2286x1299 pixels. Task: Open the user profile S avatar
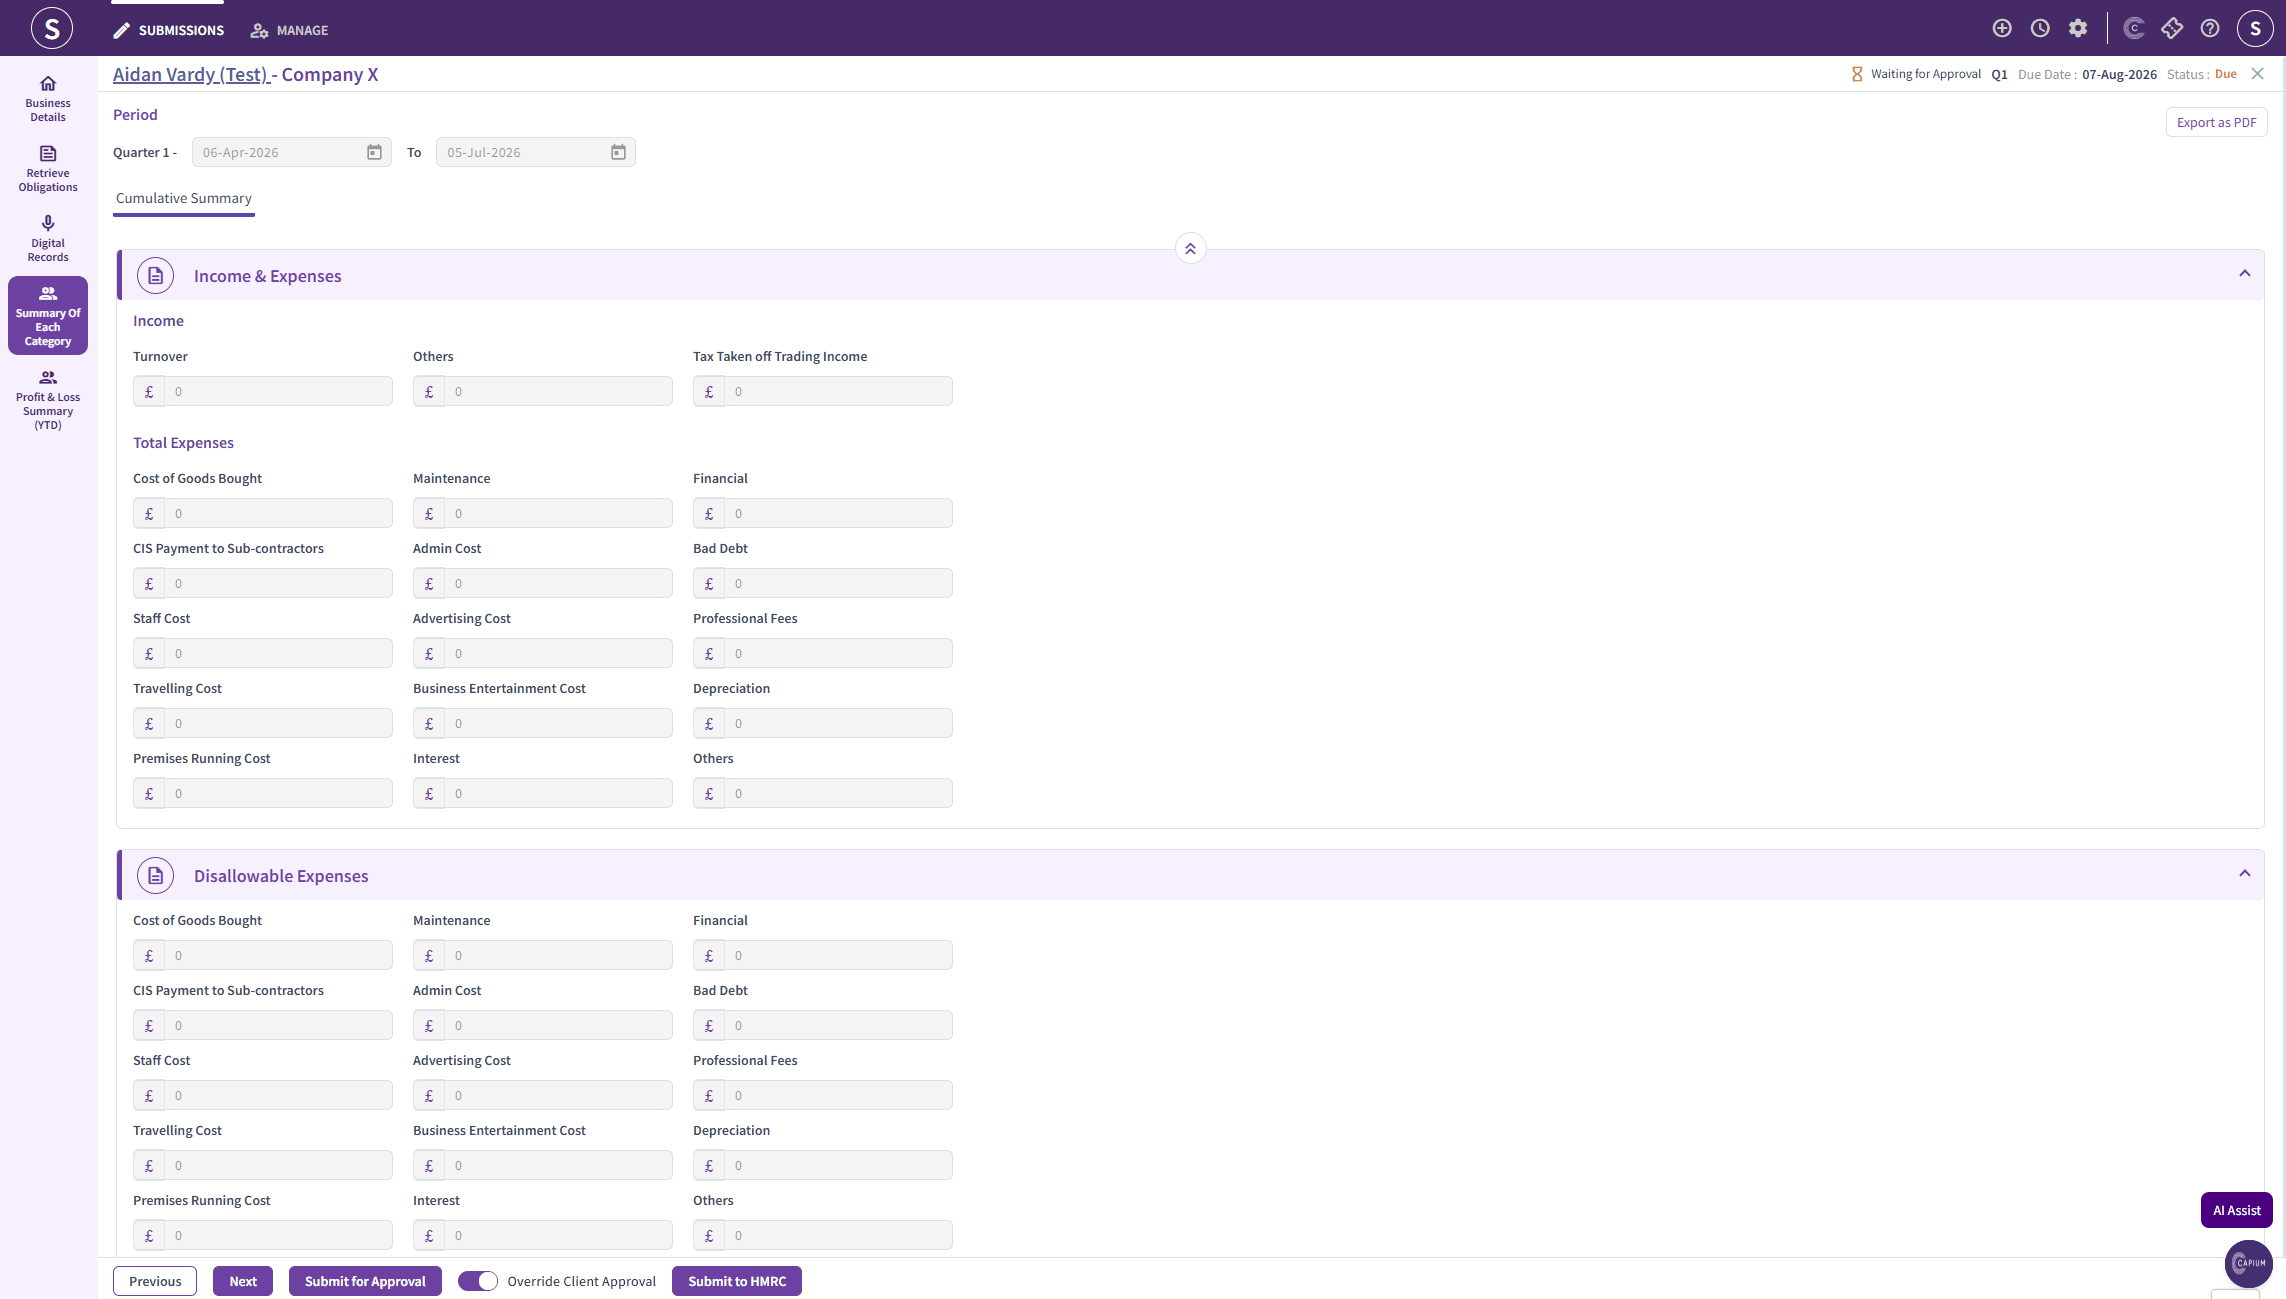(2255, 28)
